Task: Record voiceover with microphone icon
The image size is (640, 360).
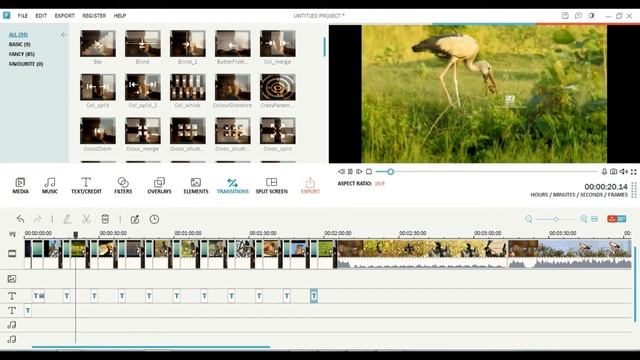Action: coord(604,172)
